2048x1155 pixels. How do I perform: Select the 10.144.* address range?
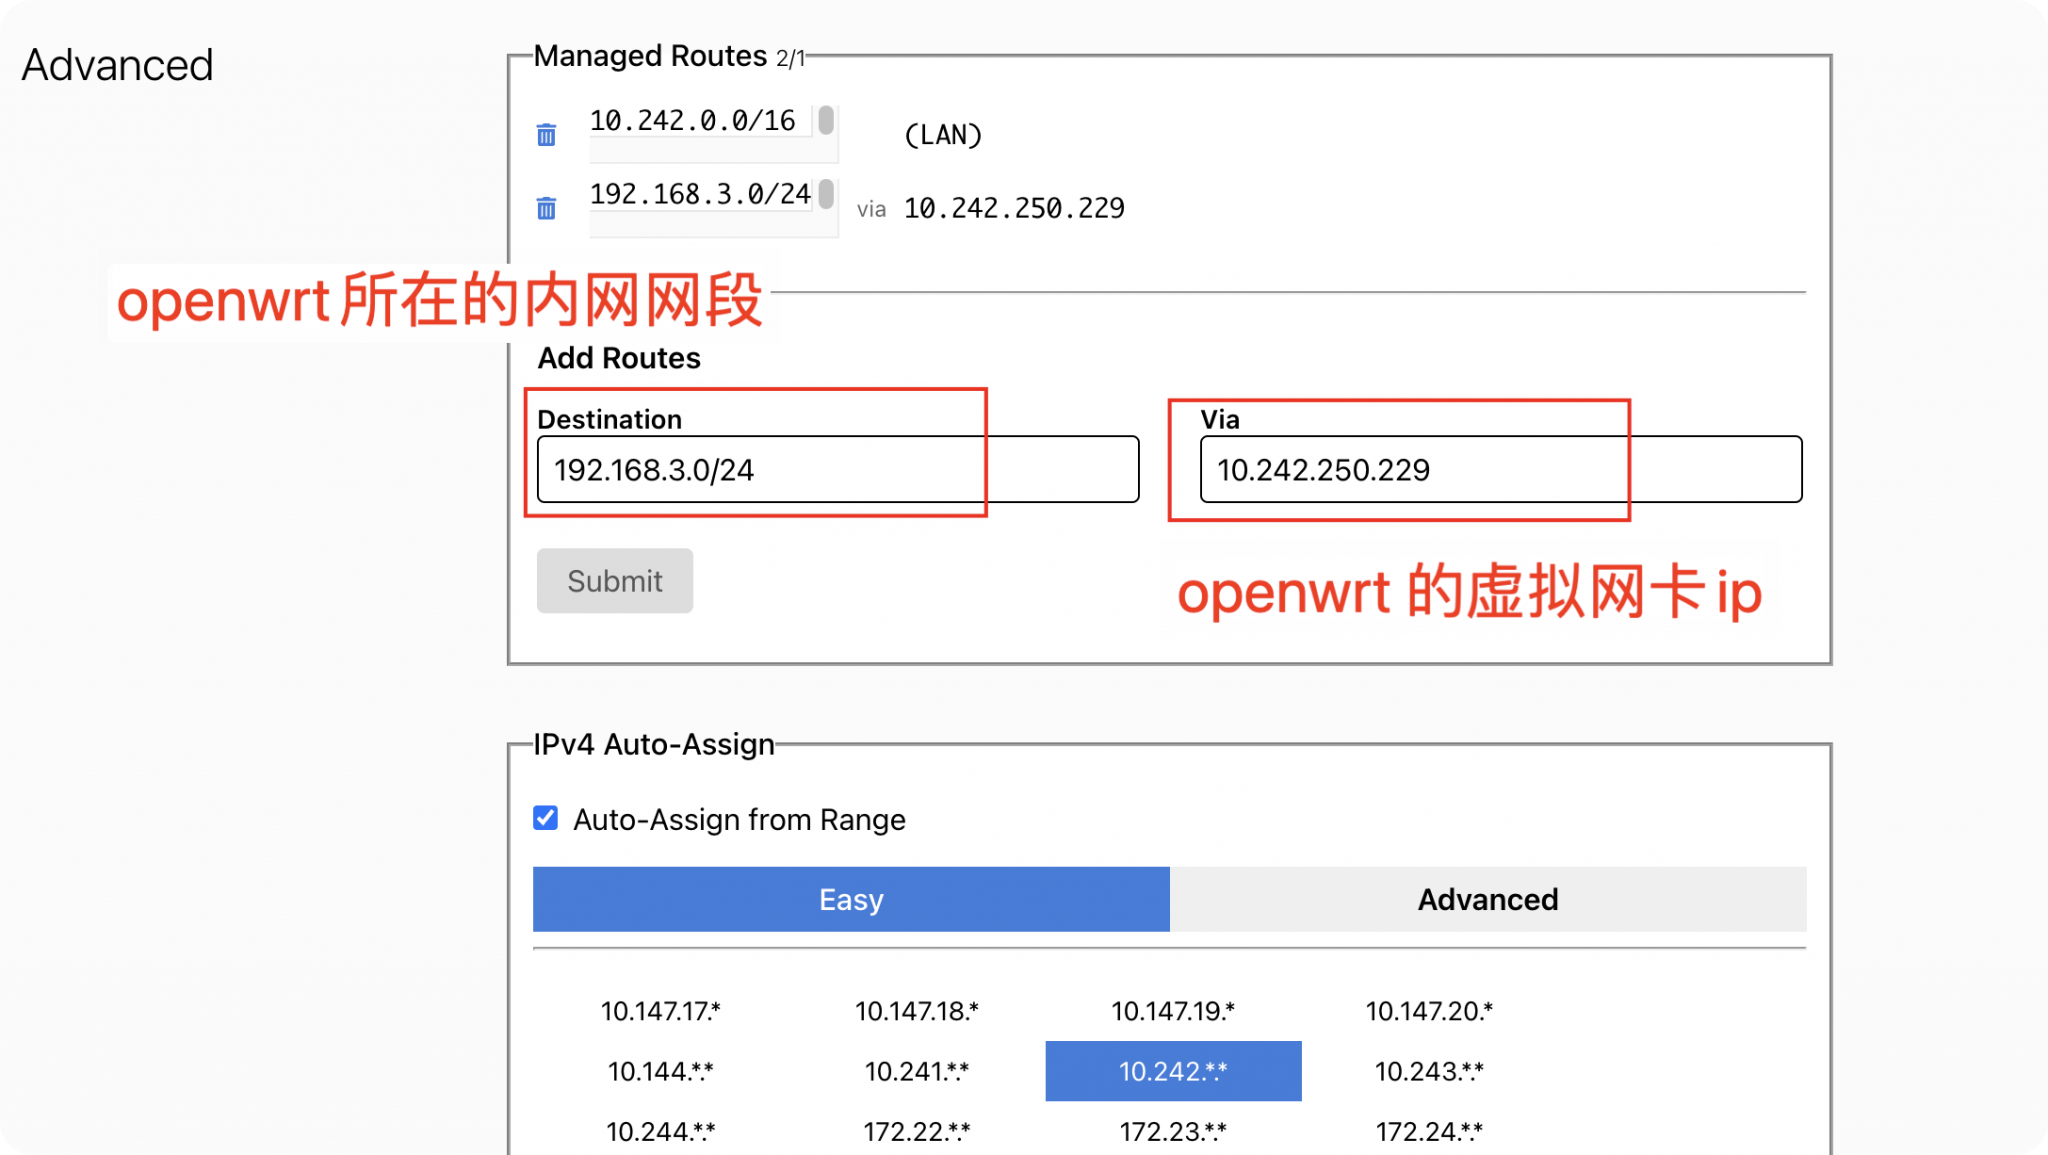pyautogui.click(x=661, y=1071)
